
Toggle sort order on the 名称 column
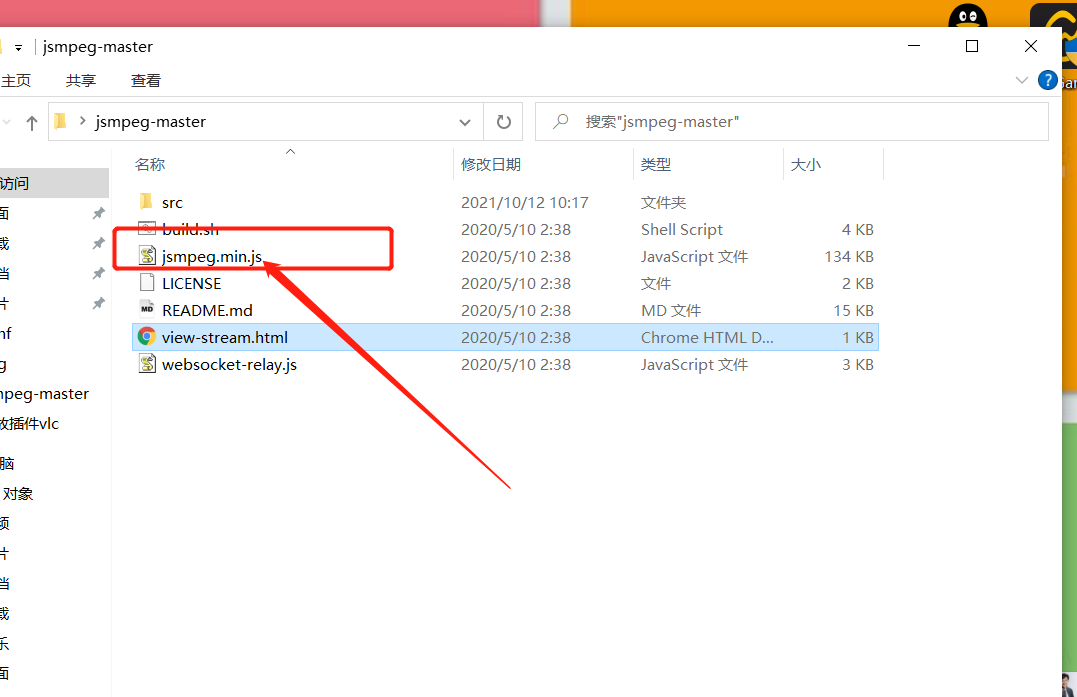point(150,164)
